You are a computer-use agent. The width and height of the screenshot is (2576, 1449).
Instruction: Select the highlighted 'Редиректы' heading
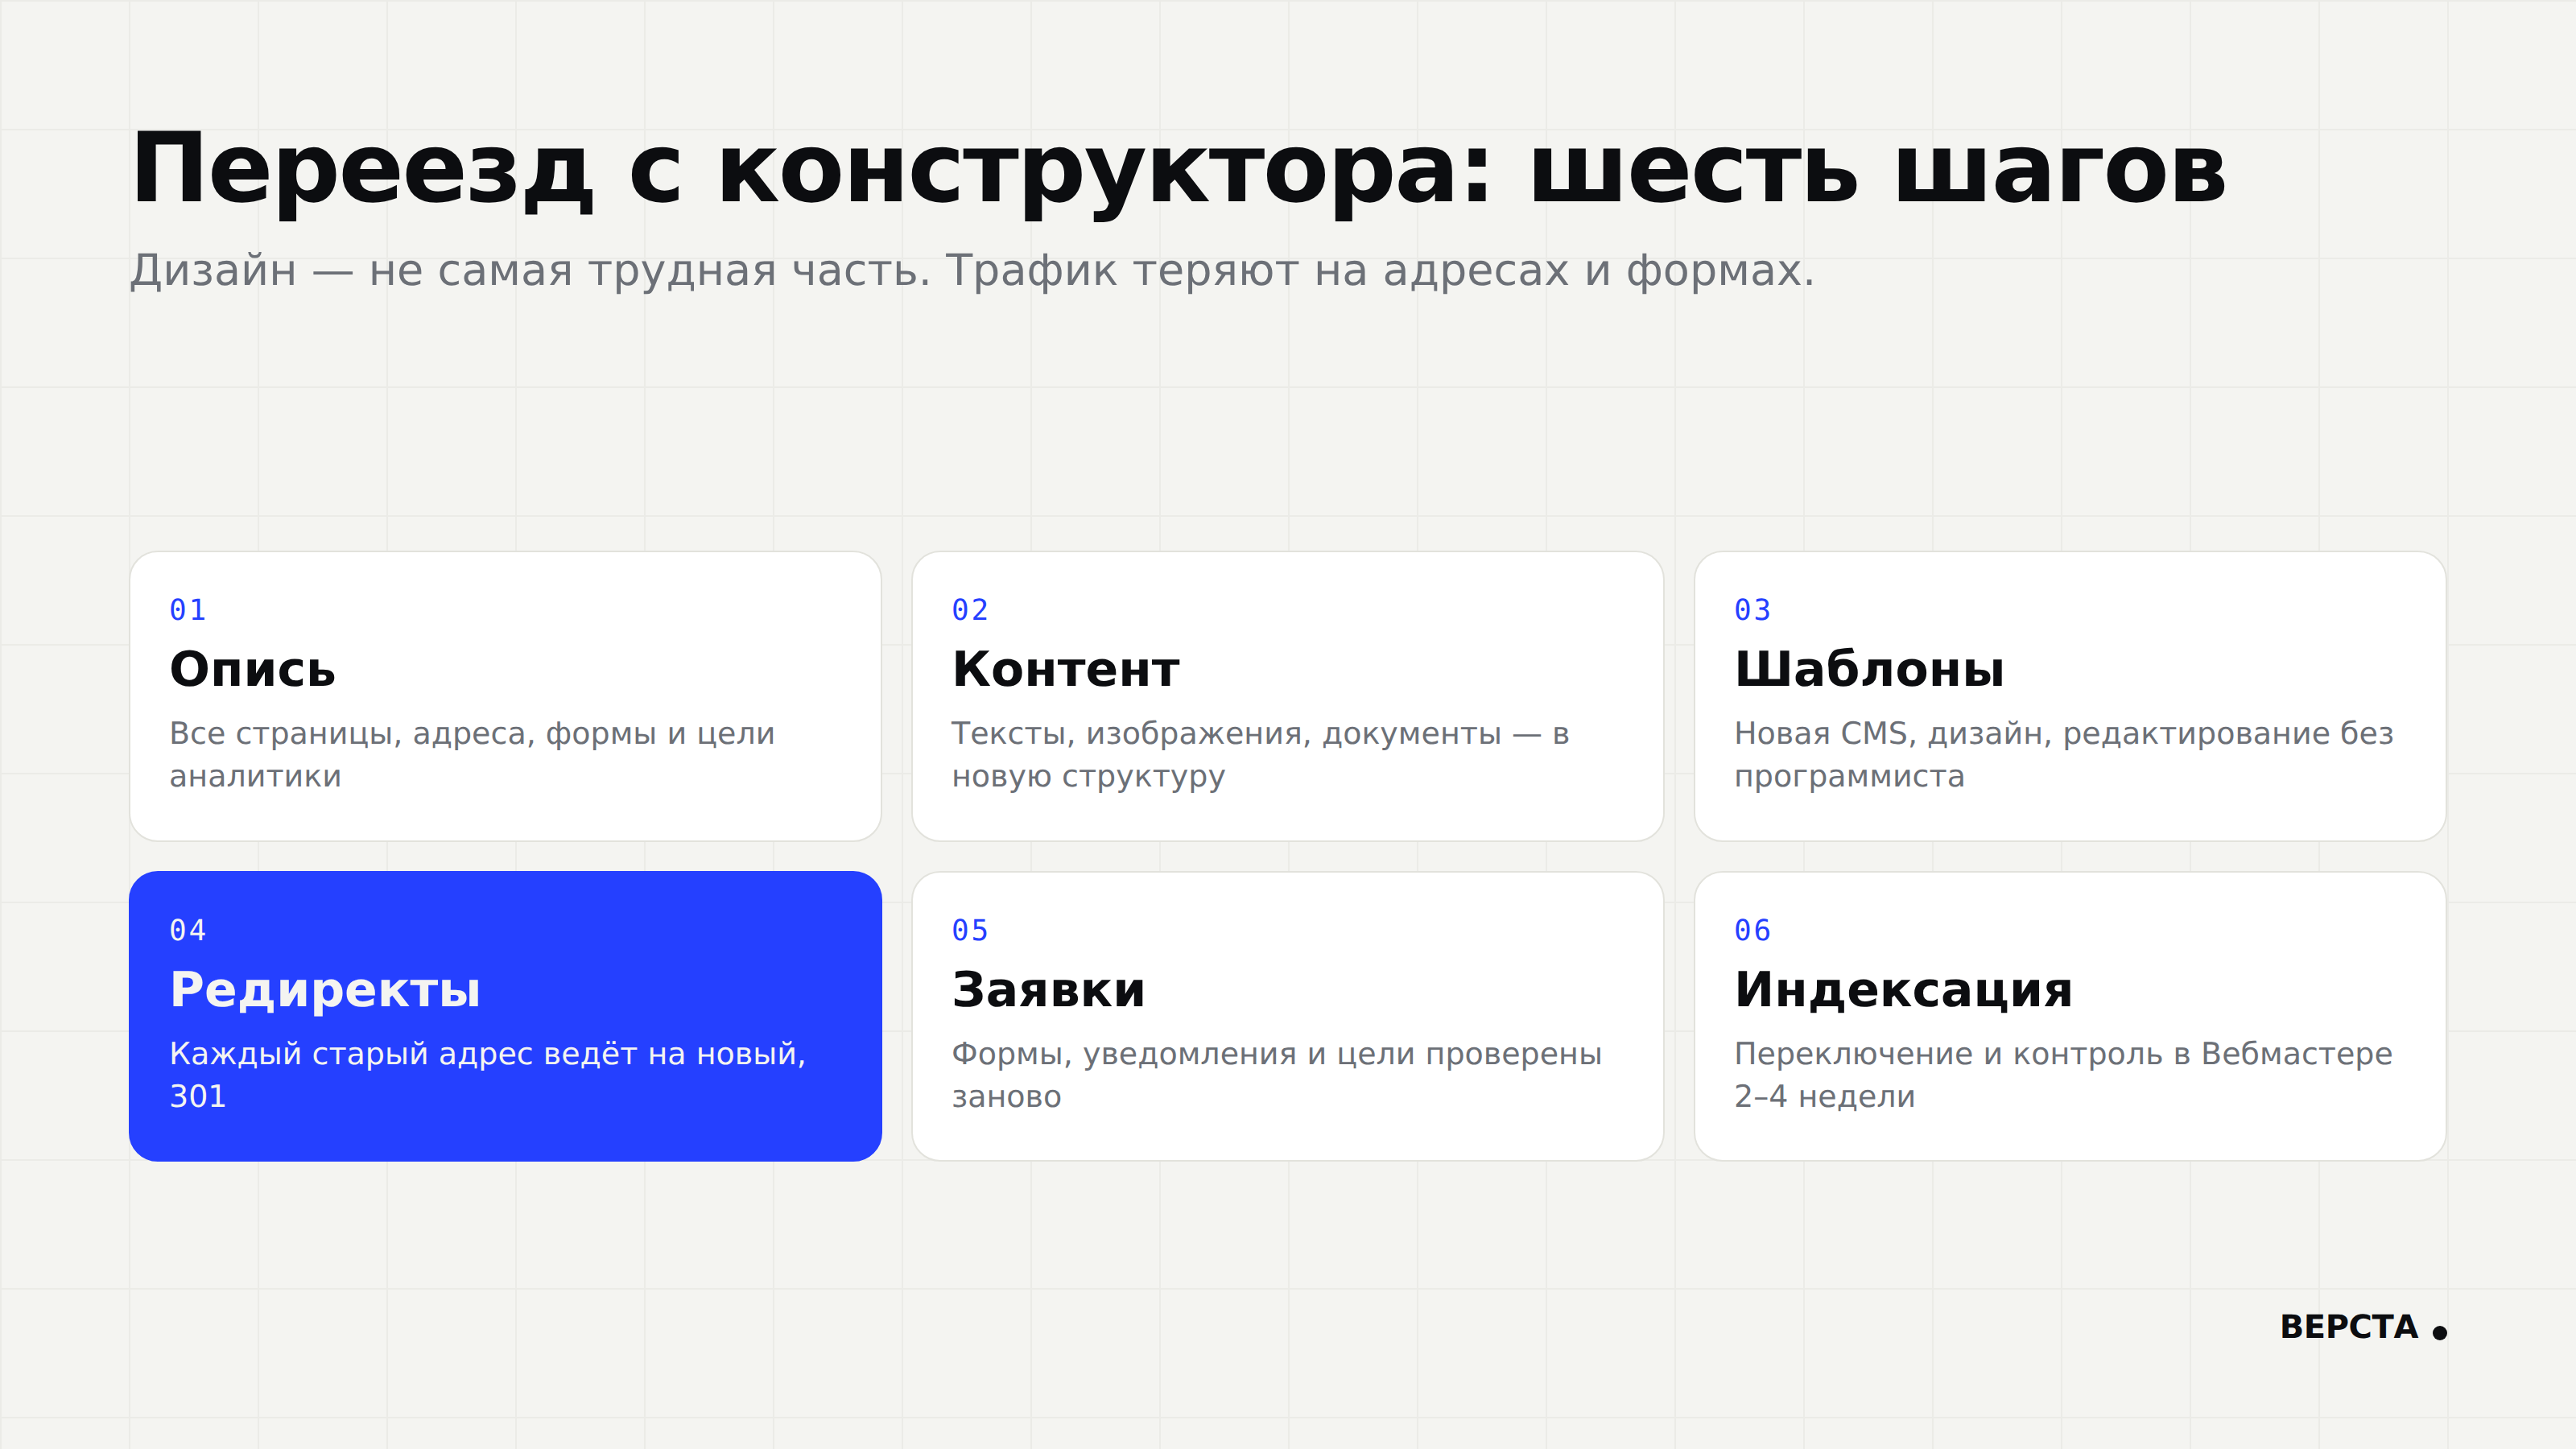[325, 989]
